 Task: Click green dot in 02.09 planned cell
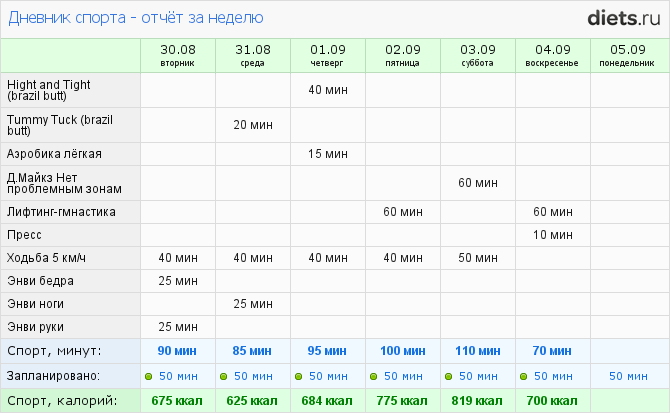click(373, 376)
